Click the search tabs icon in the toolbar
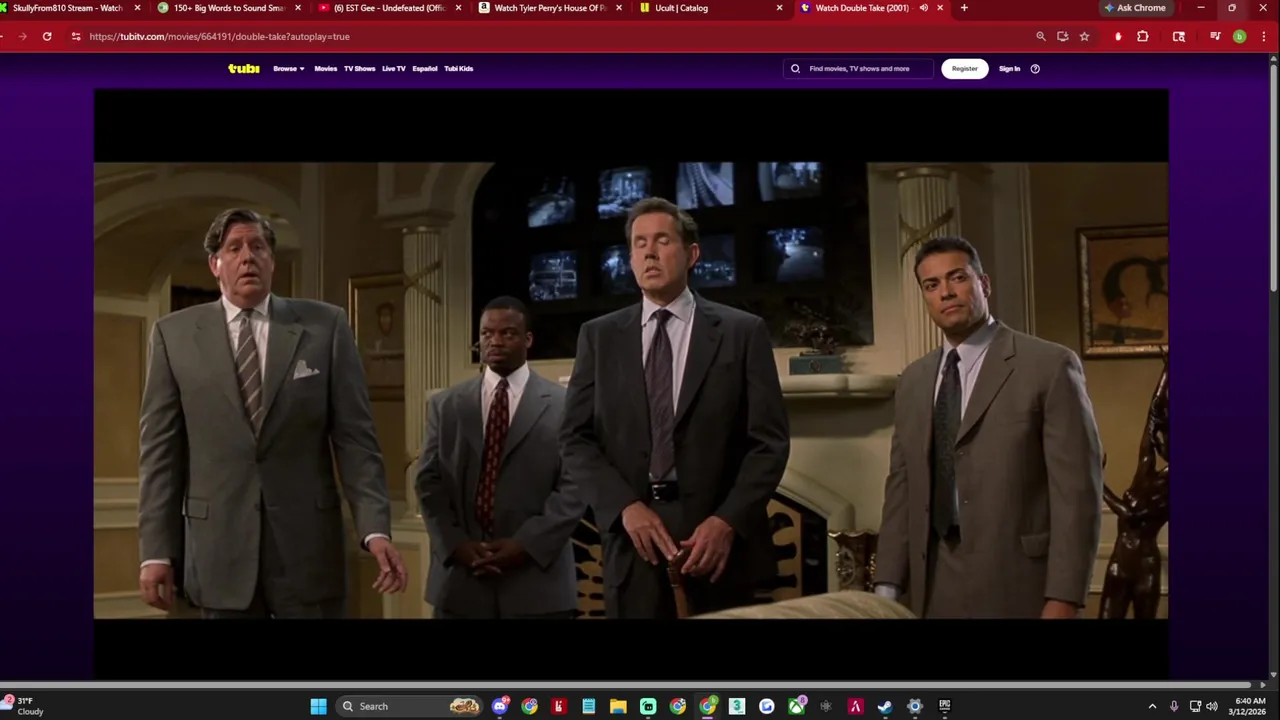Screen dimensions: 1280x720 click(x=1179, y=36)
